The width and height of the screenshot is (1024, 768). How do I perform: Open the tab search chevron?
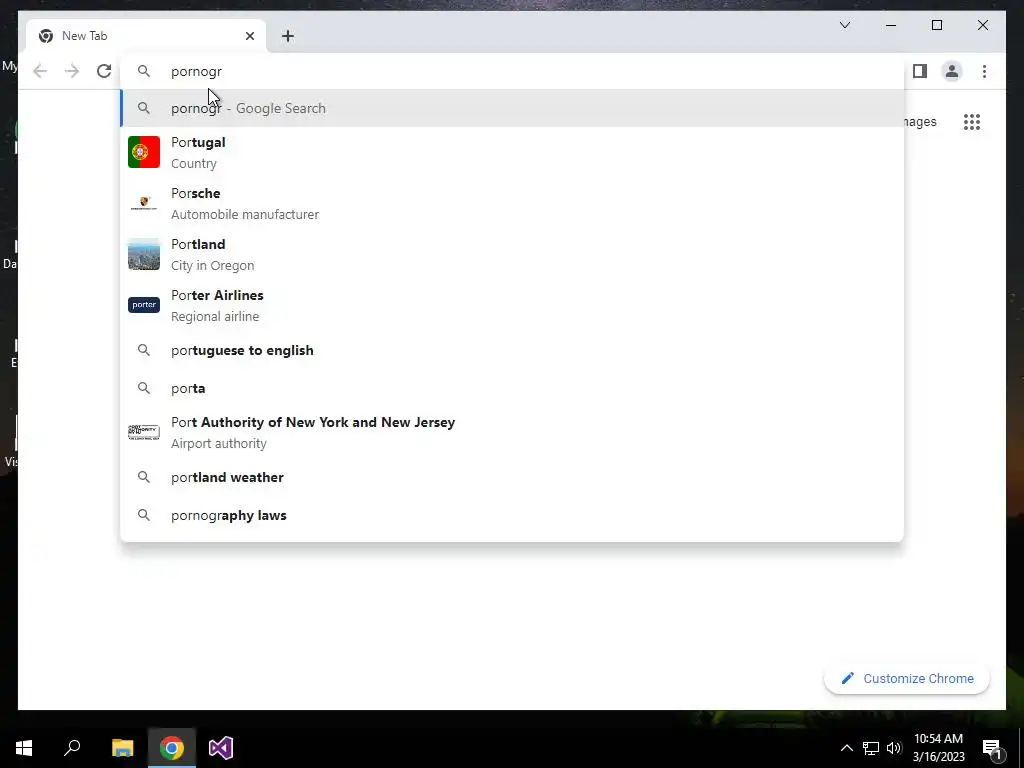click(x=844, y=25)
